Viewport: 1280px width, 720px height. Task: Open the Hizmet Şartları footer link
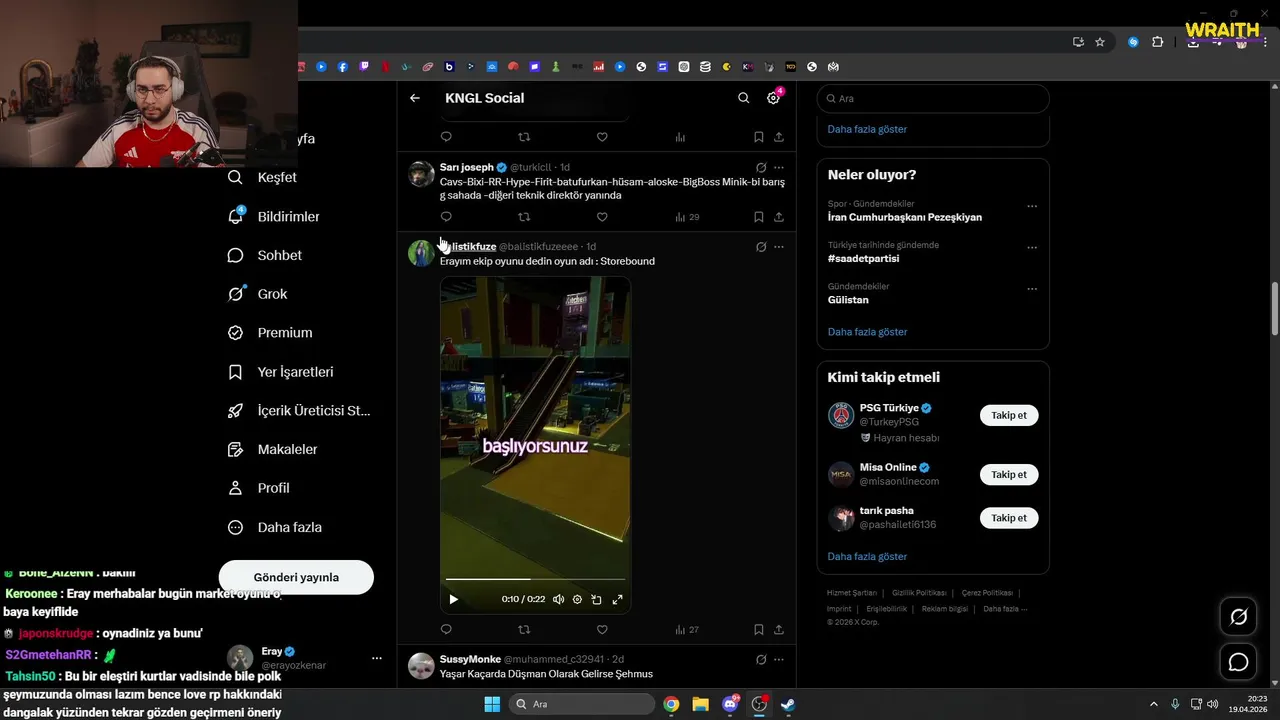click(x=852, y=593)
